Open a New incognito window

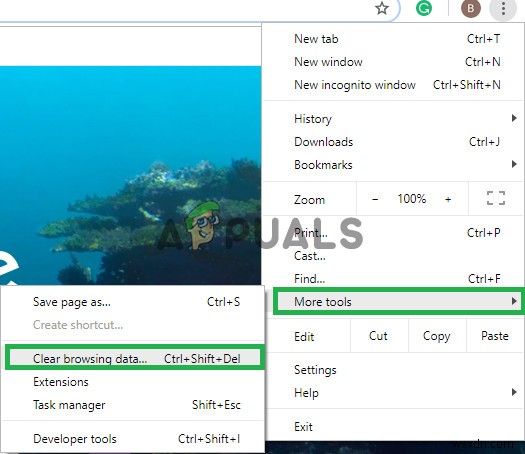click(393, 85)
